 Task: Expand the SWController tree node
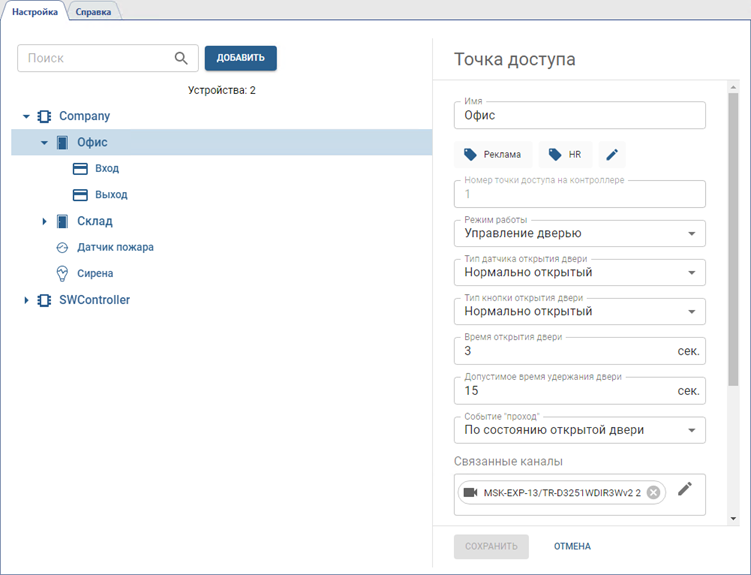click(27, 300)
